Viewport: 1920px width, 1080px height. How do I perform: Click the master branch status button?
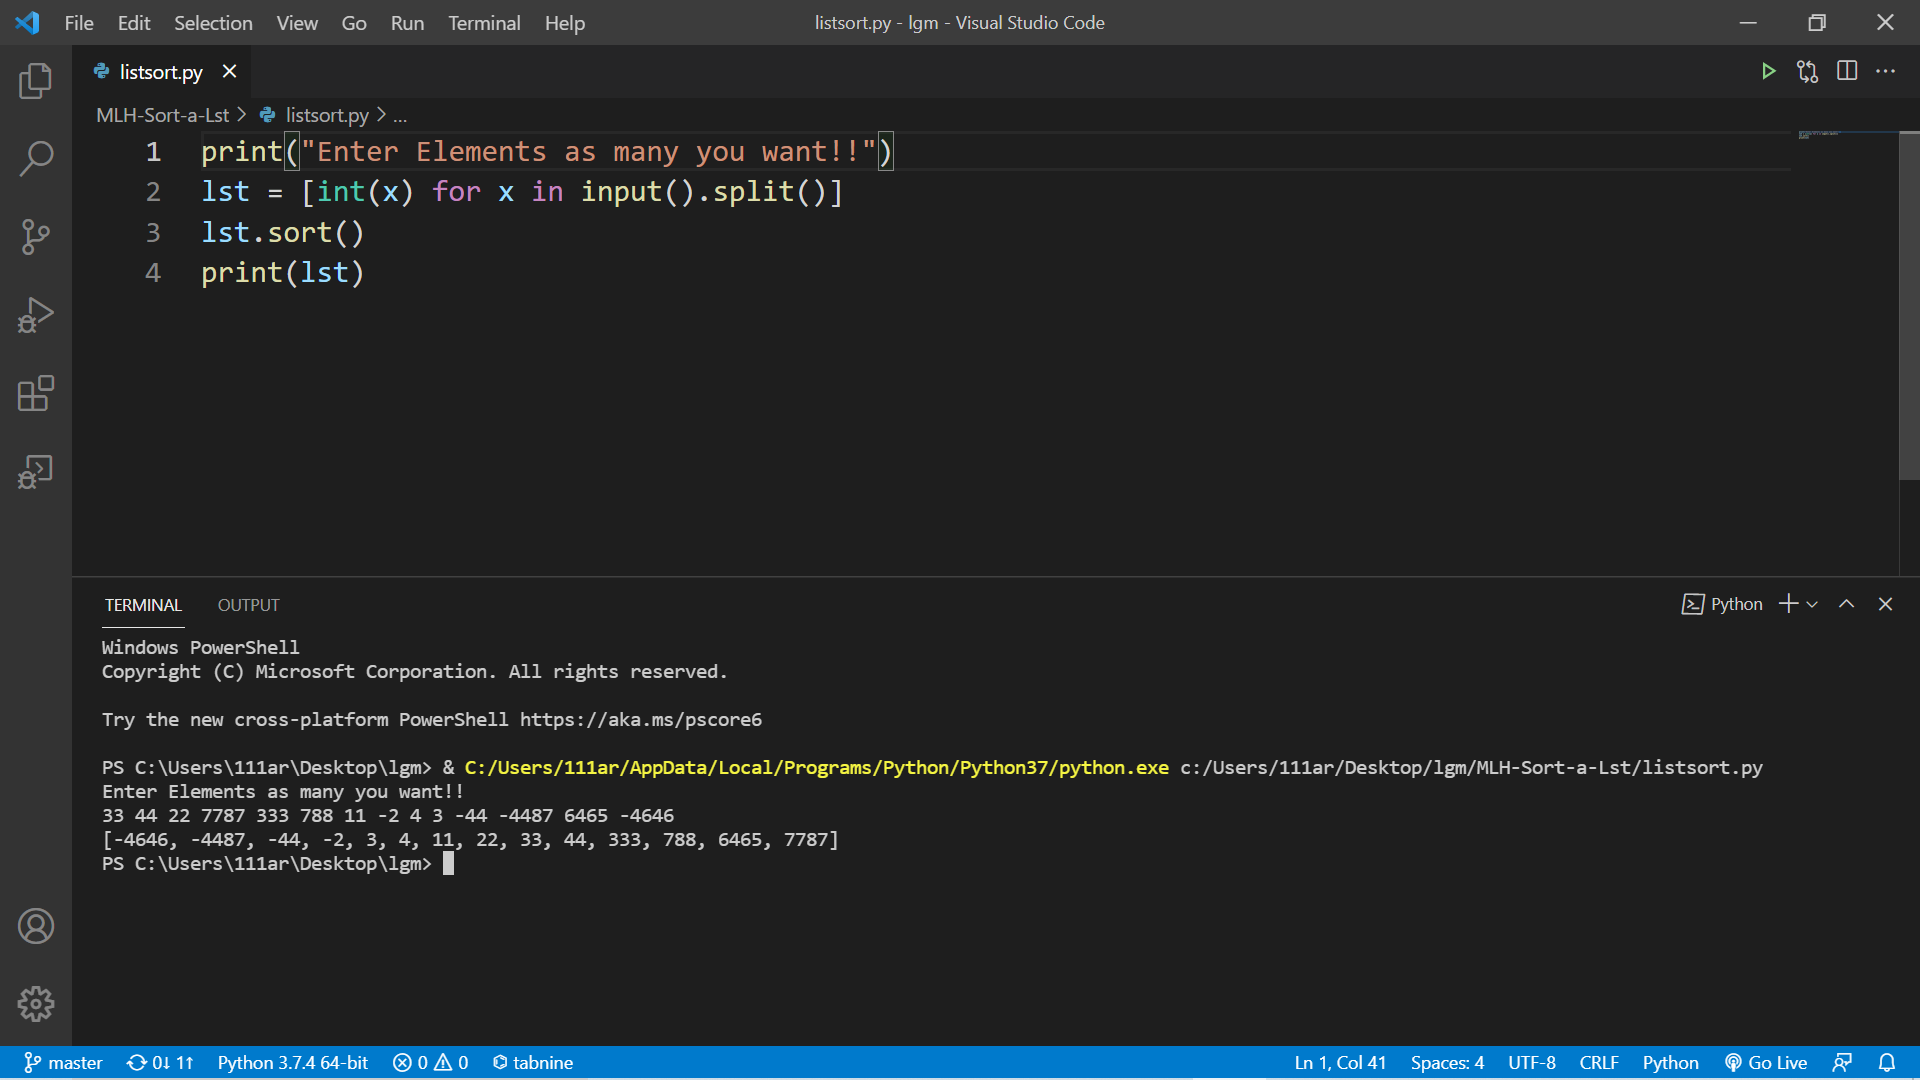63,1062
